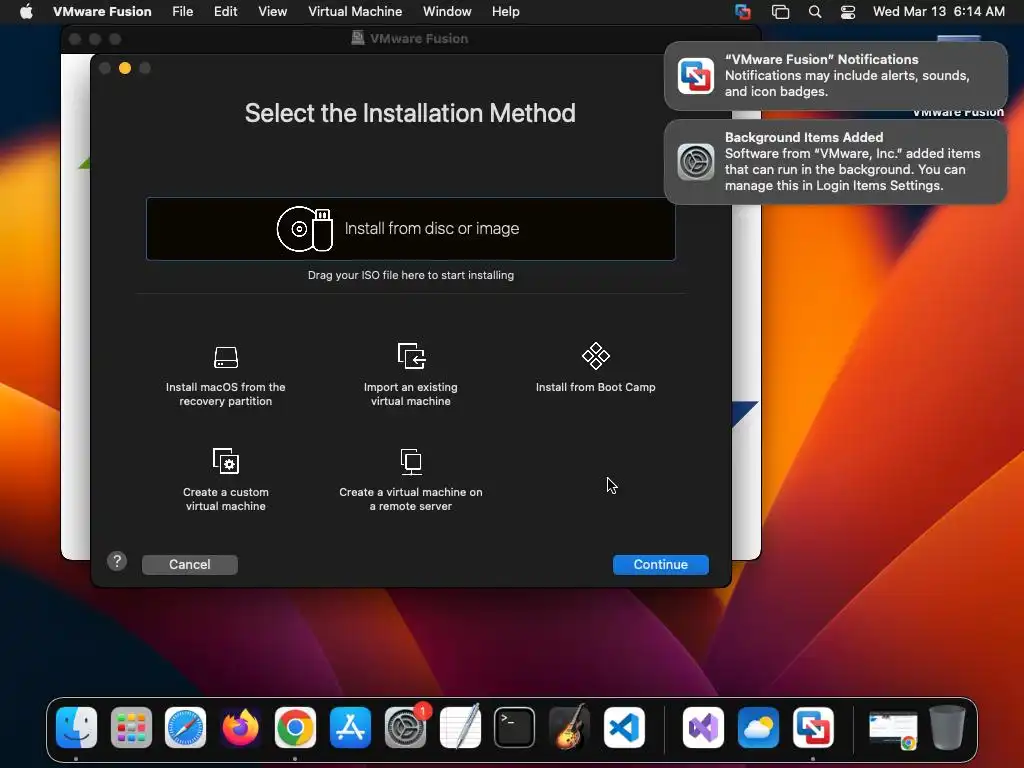Open System Settings from the dock
Image resolution: width=1024 pixels, height=768 pixels.
click(405, 728)
